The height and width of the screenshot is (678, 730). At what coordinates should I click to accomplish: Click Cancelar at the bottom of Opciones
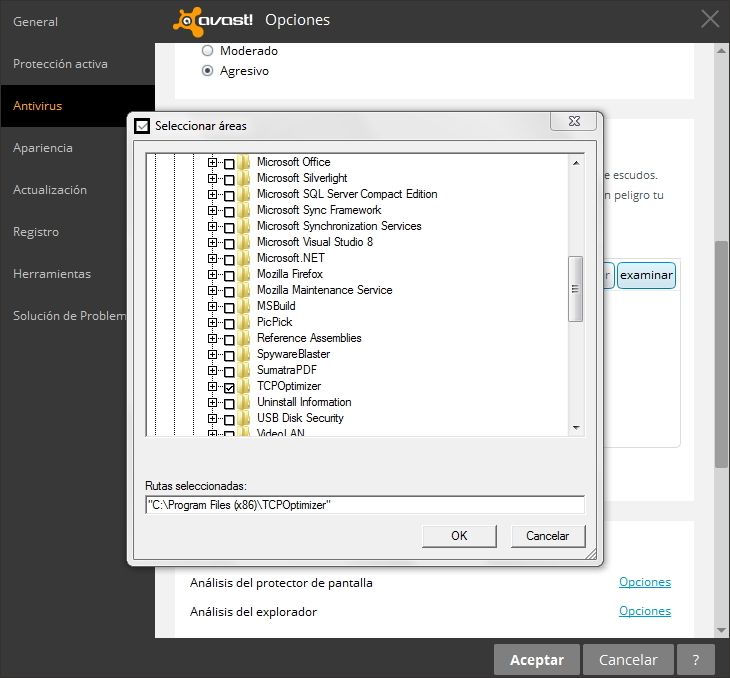628,660
